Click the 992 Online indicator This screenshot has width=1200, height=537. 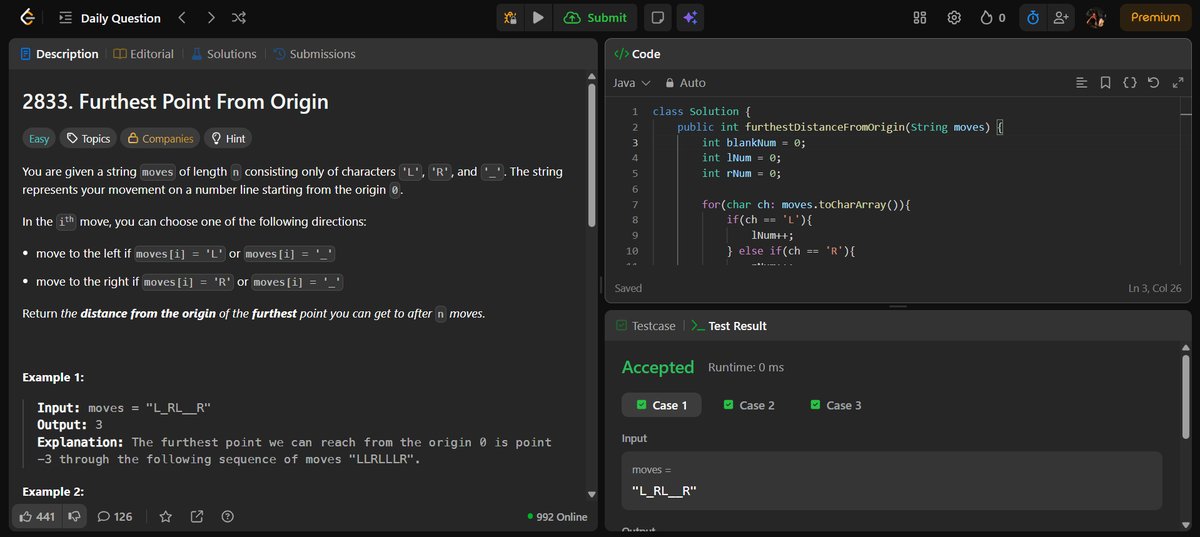(x=557, y=517)
